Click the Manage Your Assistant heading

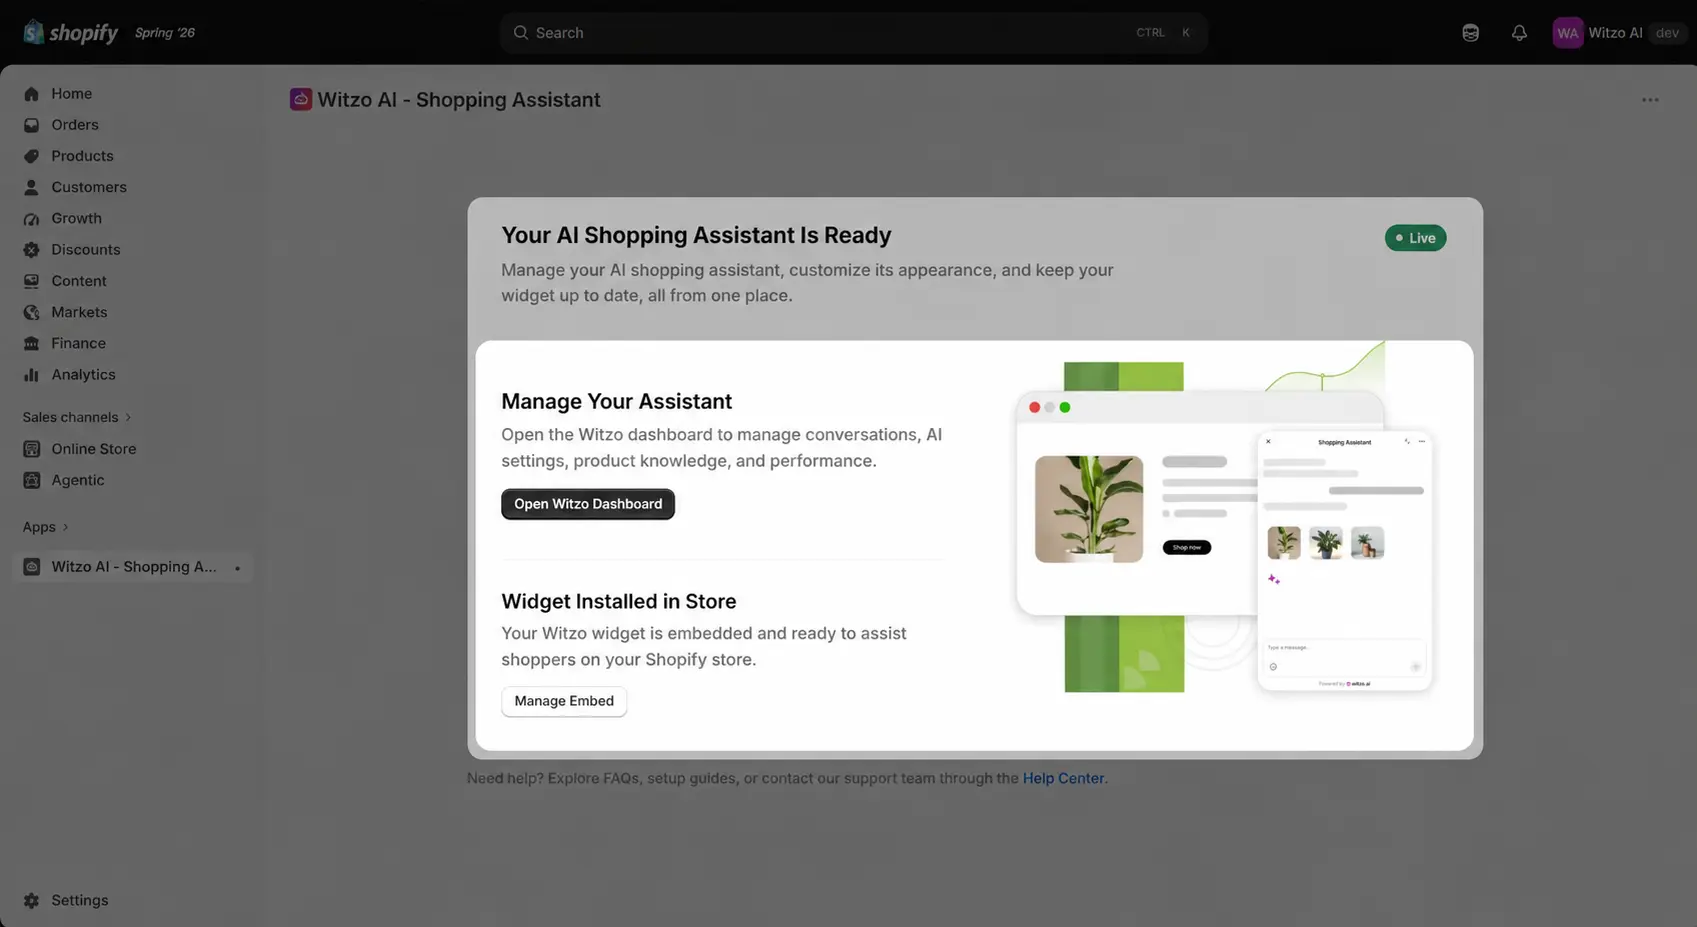616,401
